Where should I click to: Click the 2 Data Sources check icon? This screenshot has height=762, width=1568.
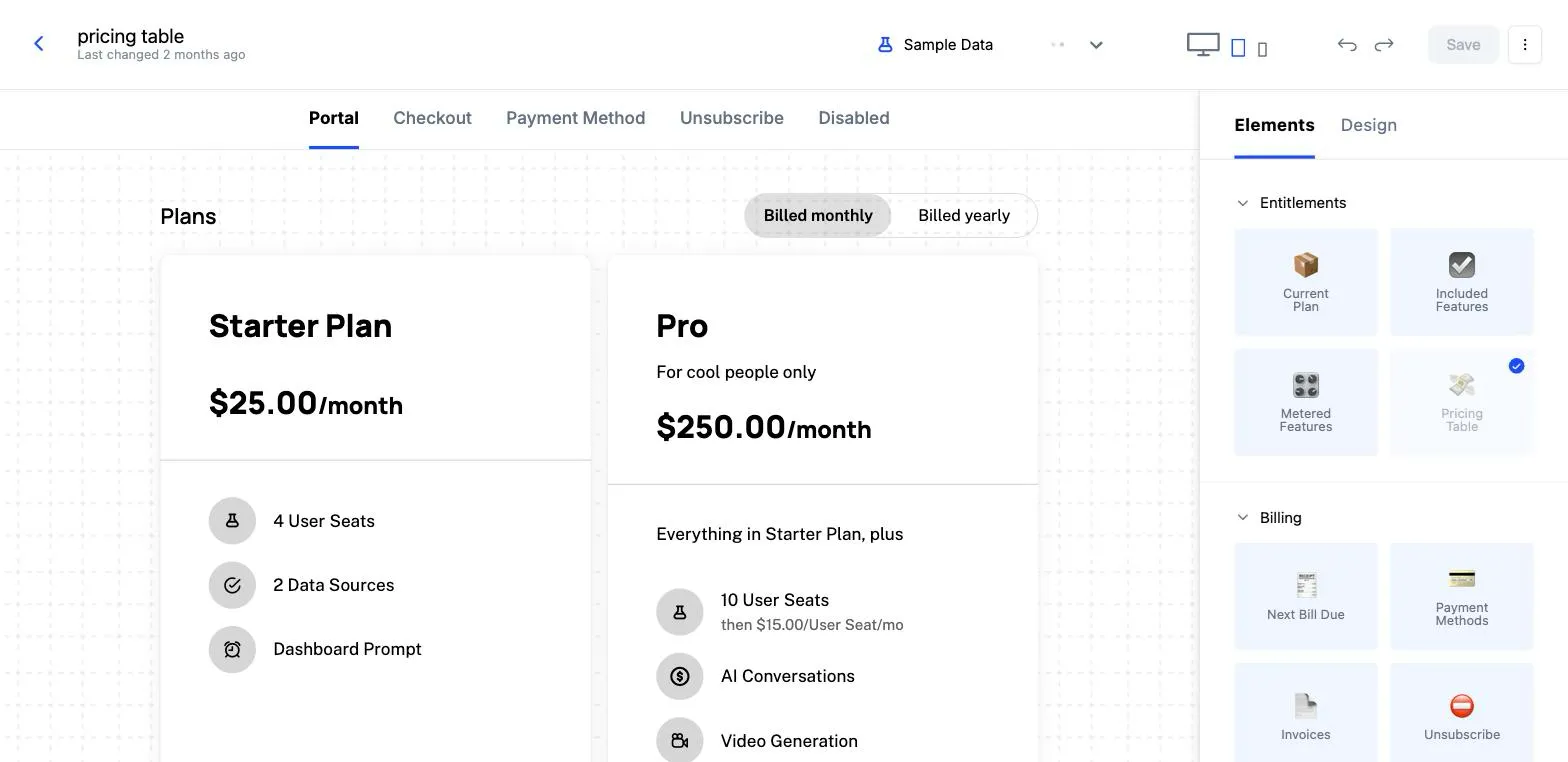point(232,585)
